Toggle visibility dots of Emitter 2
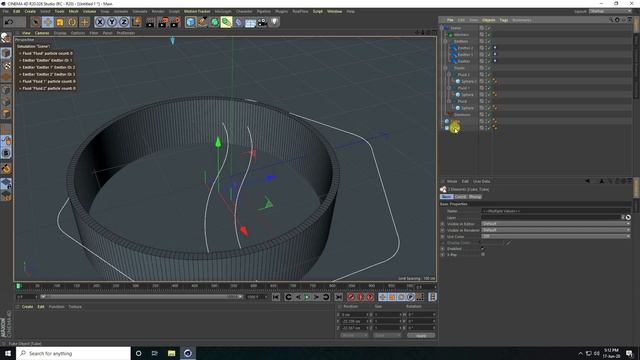 point(486,48)
